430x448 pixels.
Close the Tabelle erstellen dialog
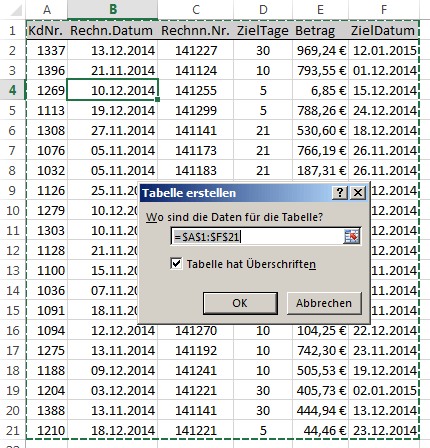(358, 193)
